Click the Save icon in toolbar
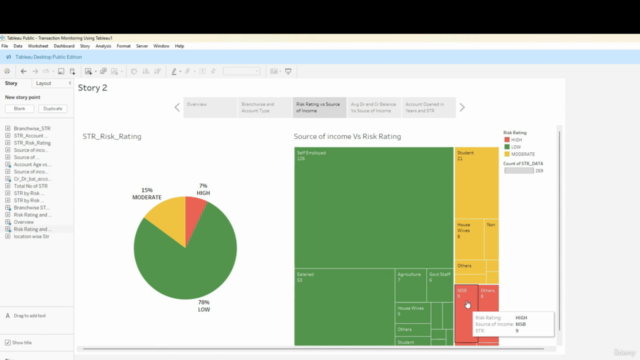This screenshot has width=640, height=360. (61, 71)
